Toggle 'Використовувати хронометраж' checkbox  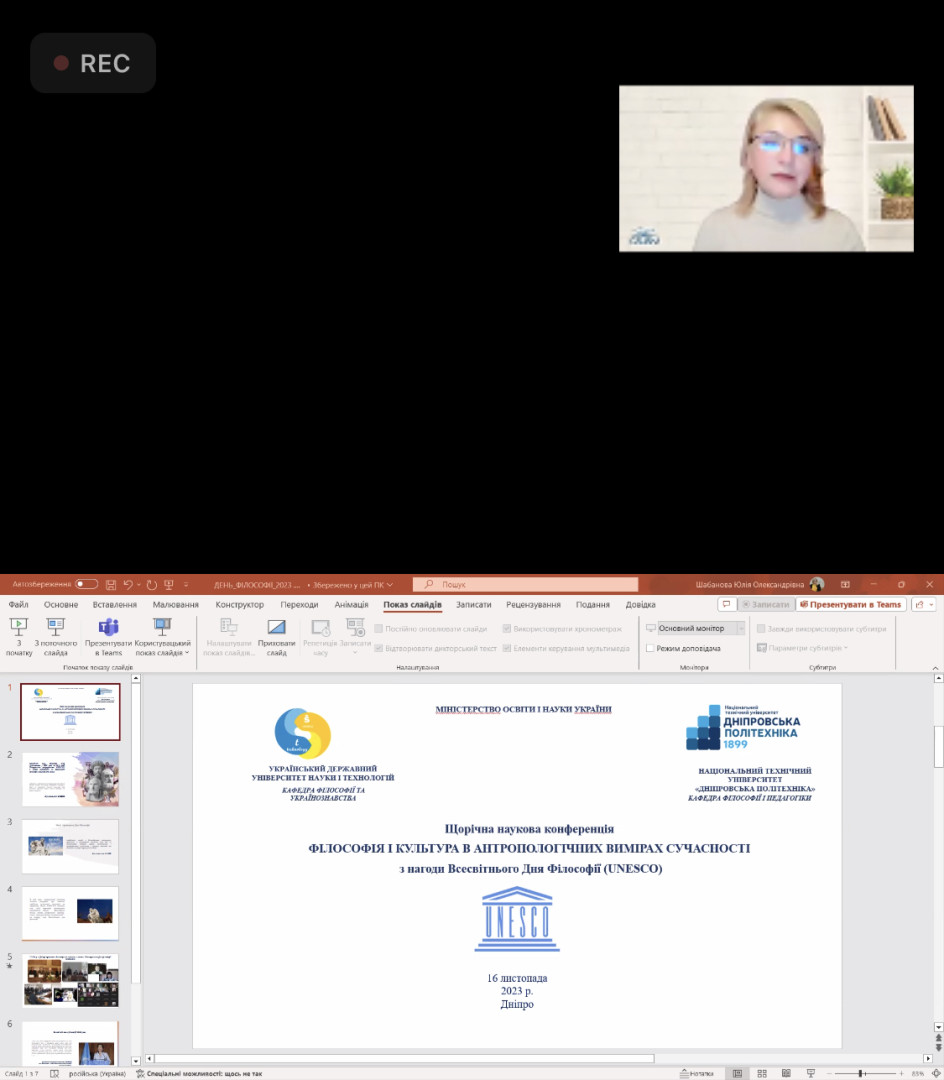[507, 629]
